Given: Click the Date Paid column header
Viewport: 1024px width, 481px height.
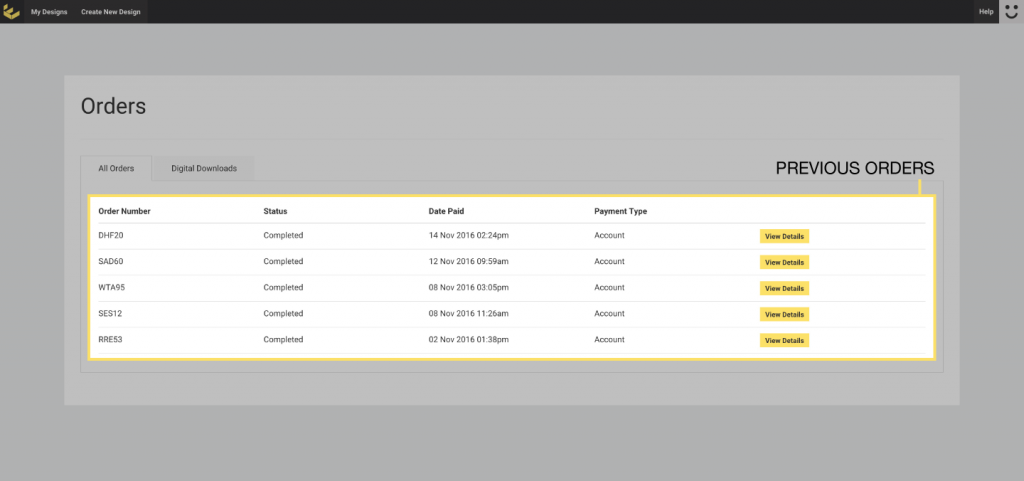Looking at the screenshot, I should [x=446, y=211].
